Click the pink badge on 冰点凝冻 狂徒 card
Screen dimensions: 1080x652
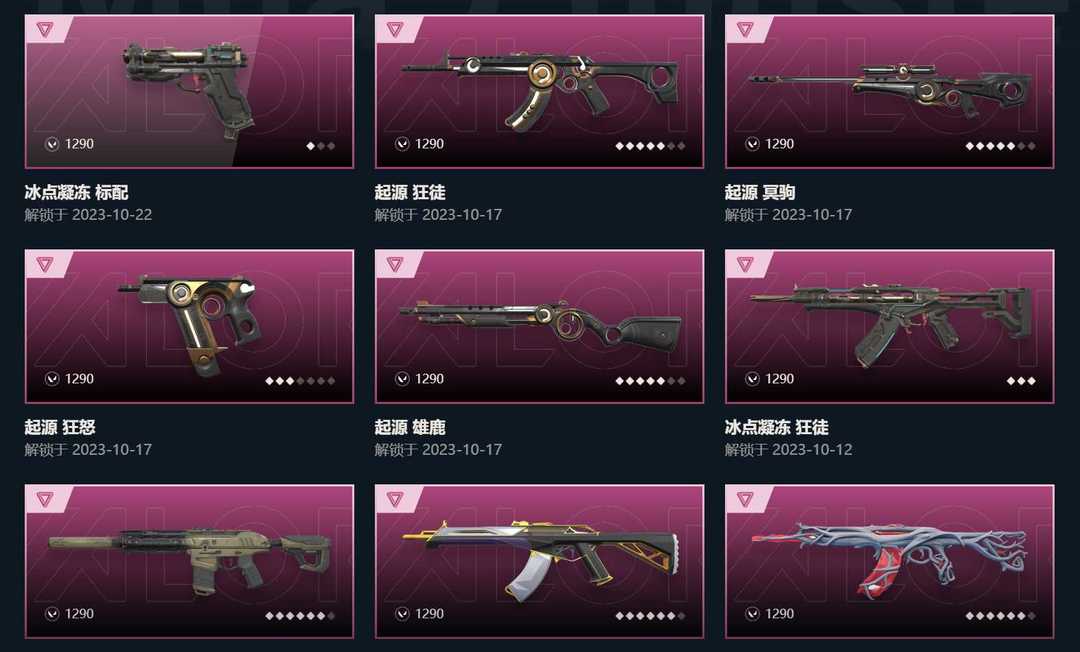click(x=745, y=264)
